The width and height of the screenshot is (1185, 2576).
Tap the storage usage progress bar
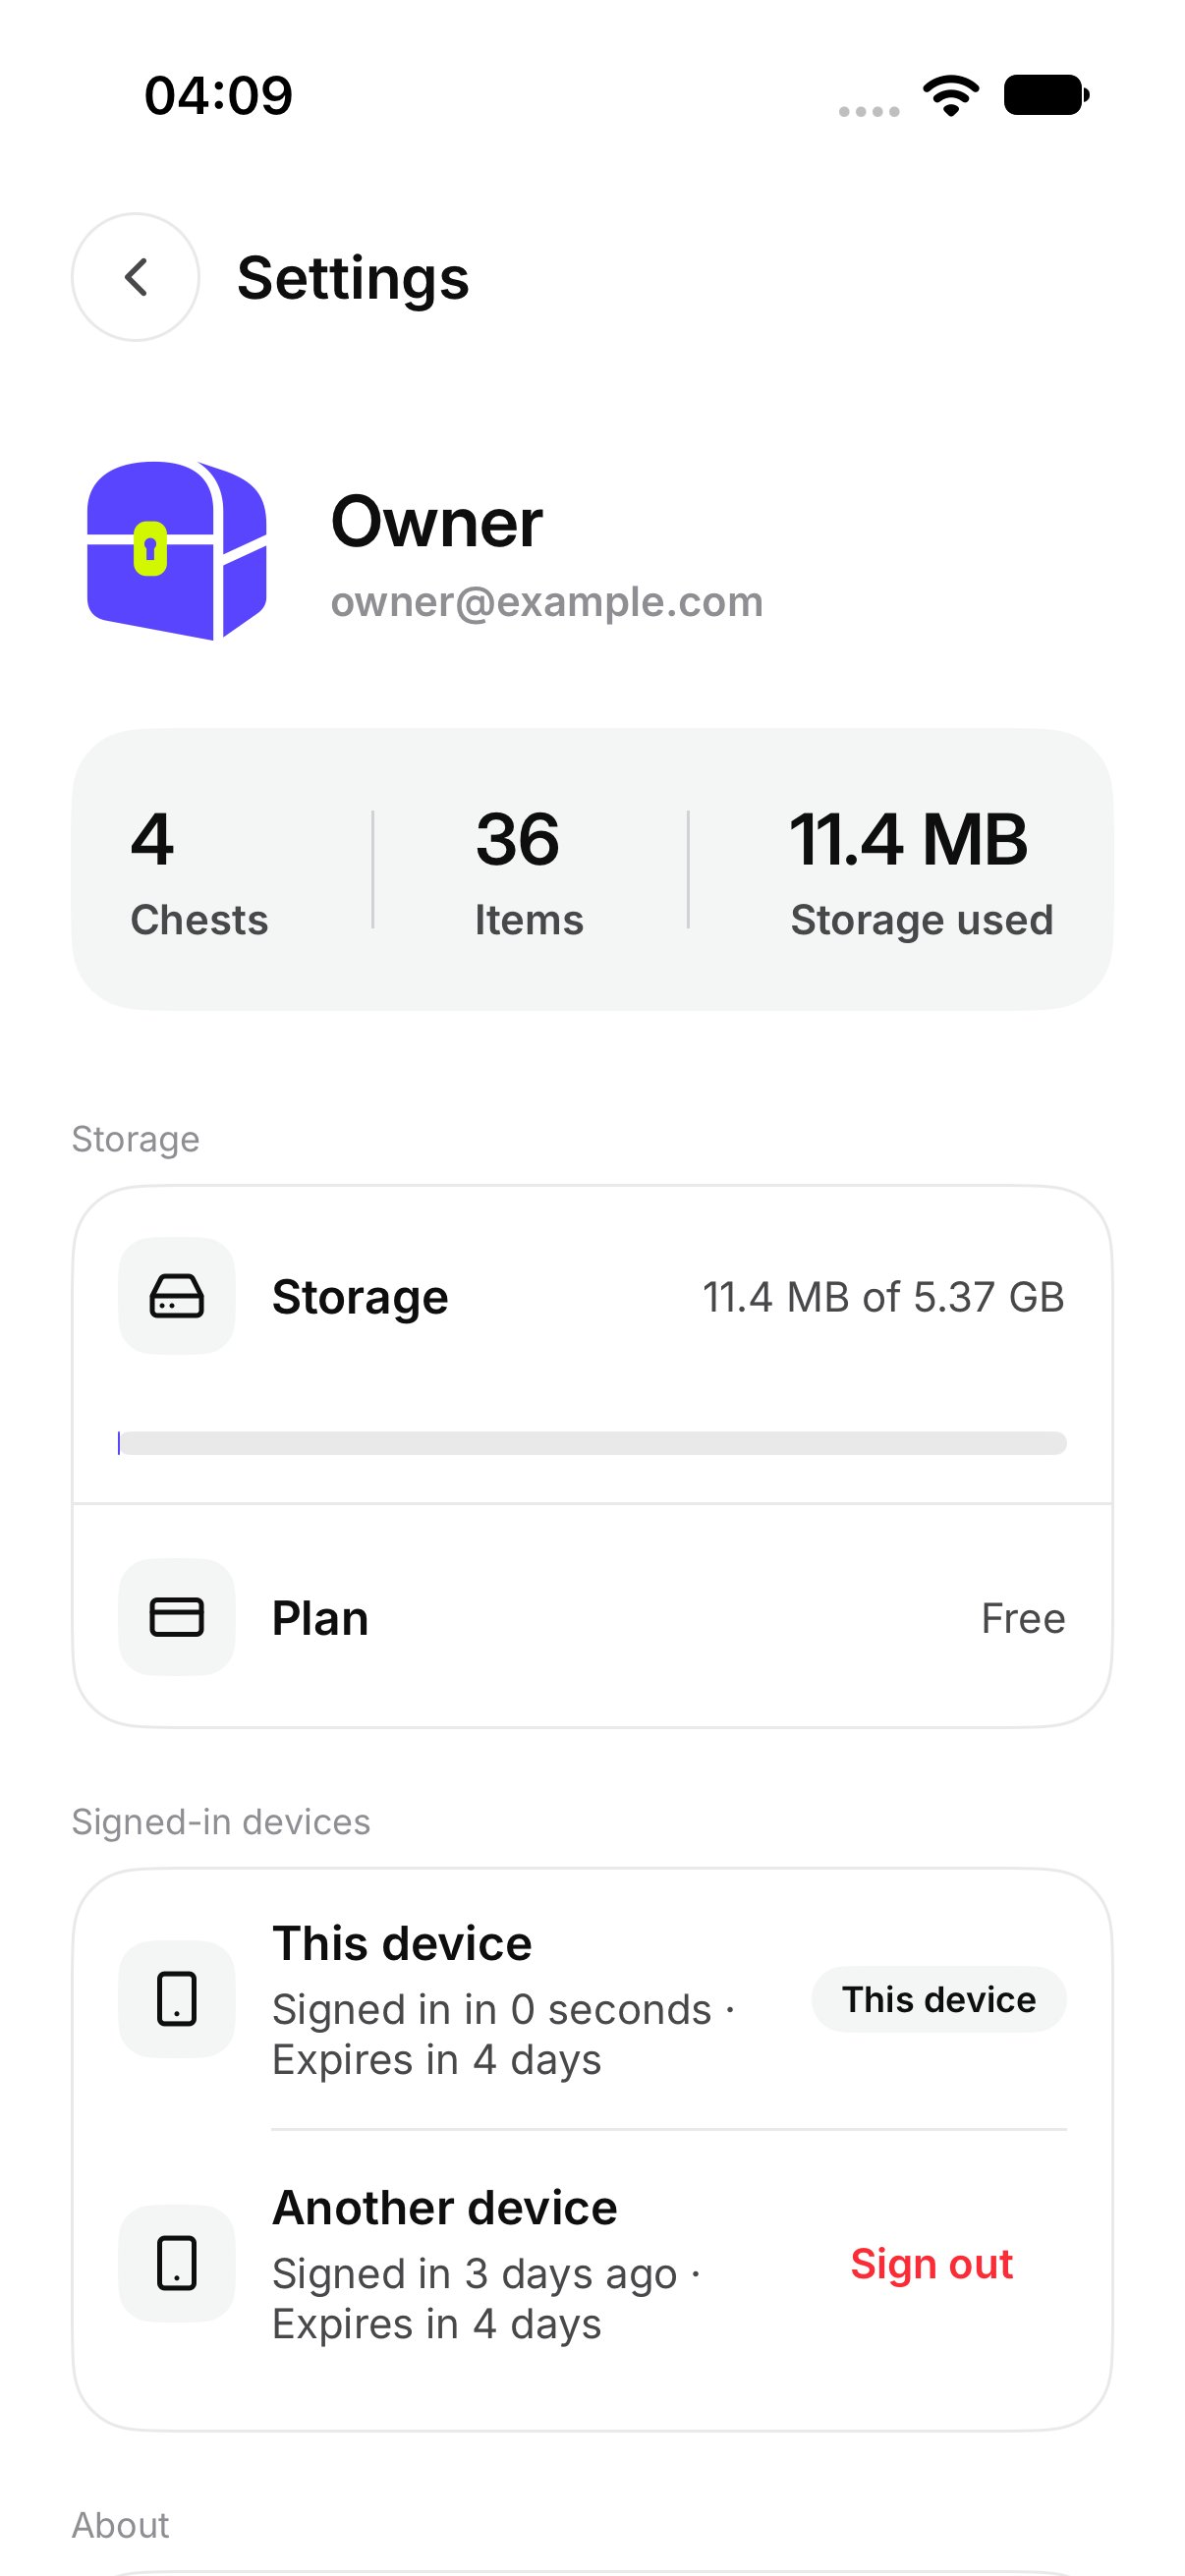pyautogui.click(x=592, y=1443)
